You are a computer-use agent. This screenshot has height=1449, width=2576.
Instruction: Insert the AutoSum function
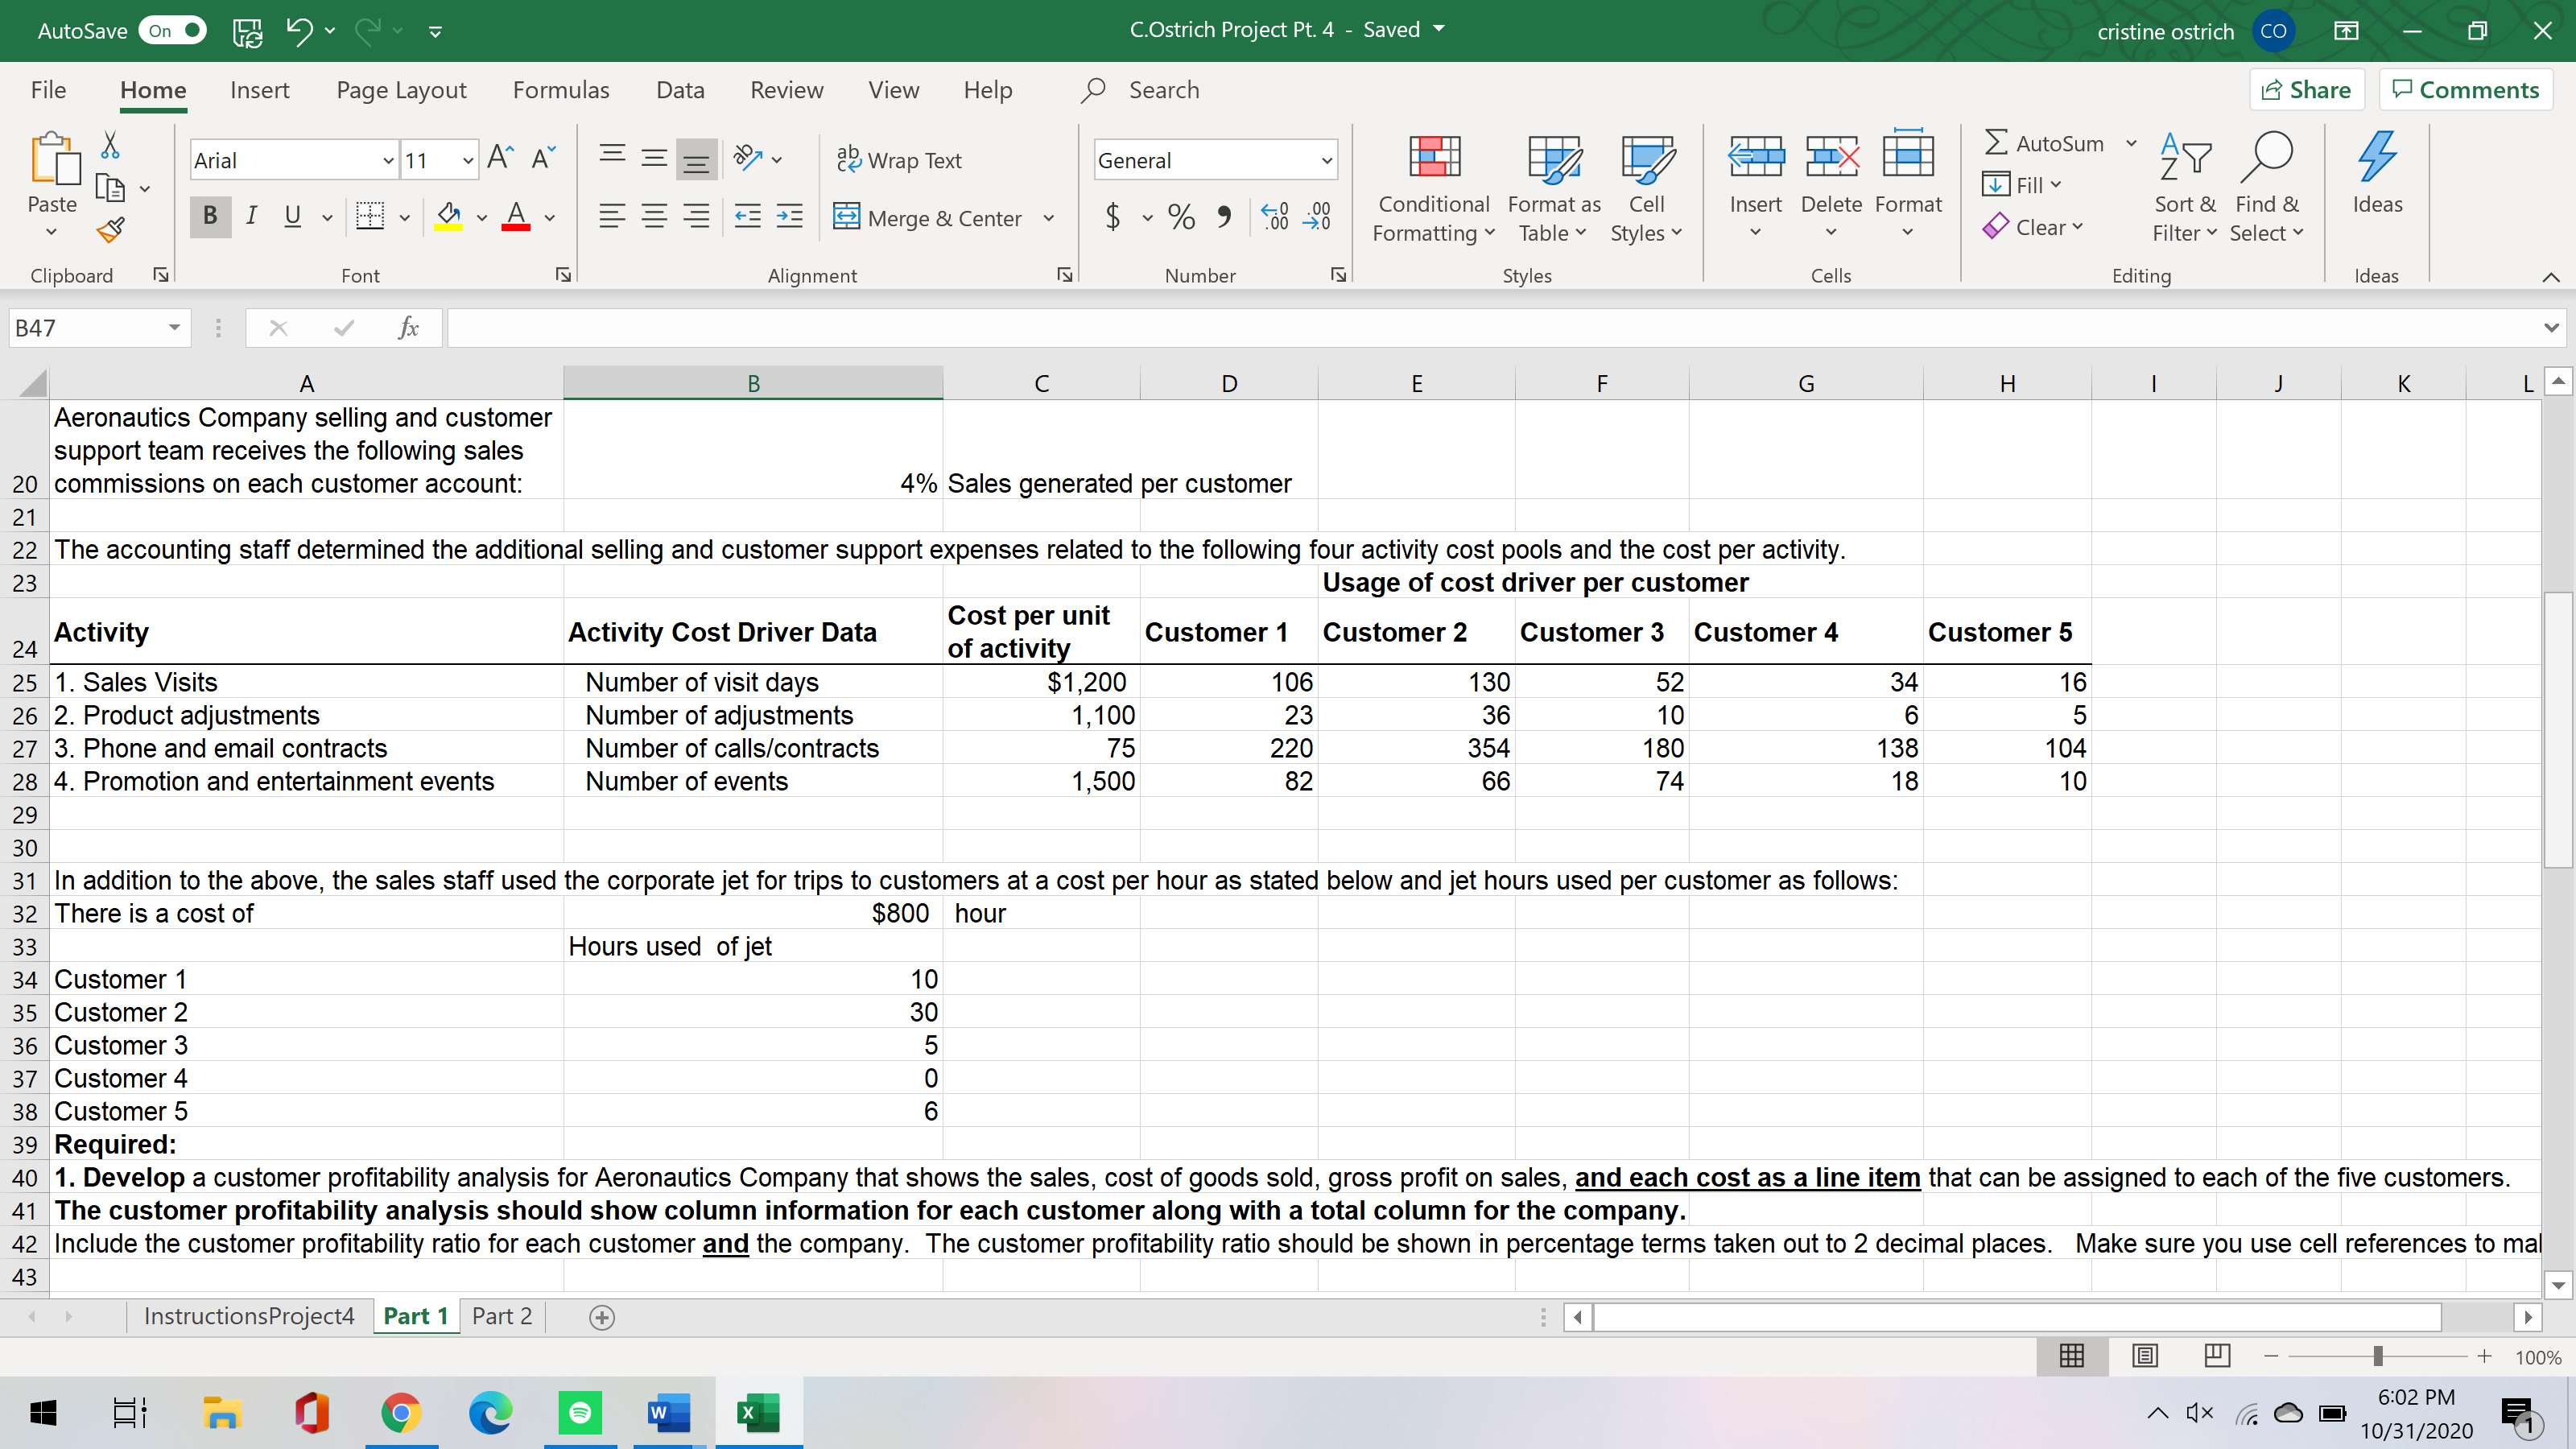[x=2046, y=143]
